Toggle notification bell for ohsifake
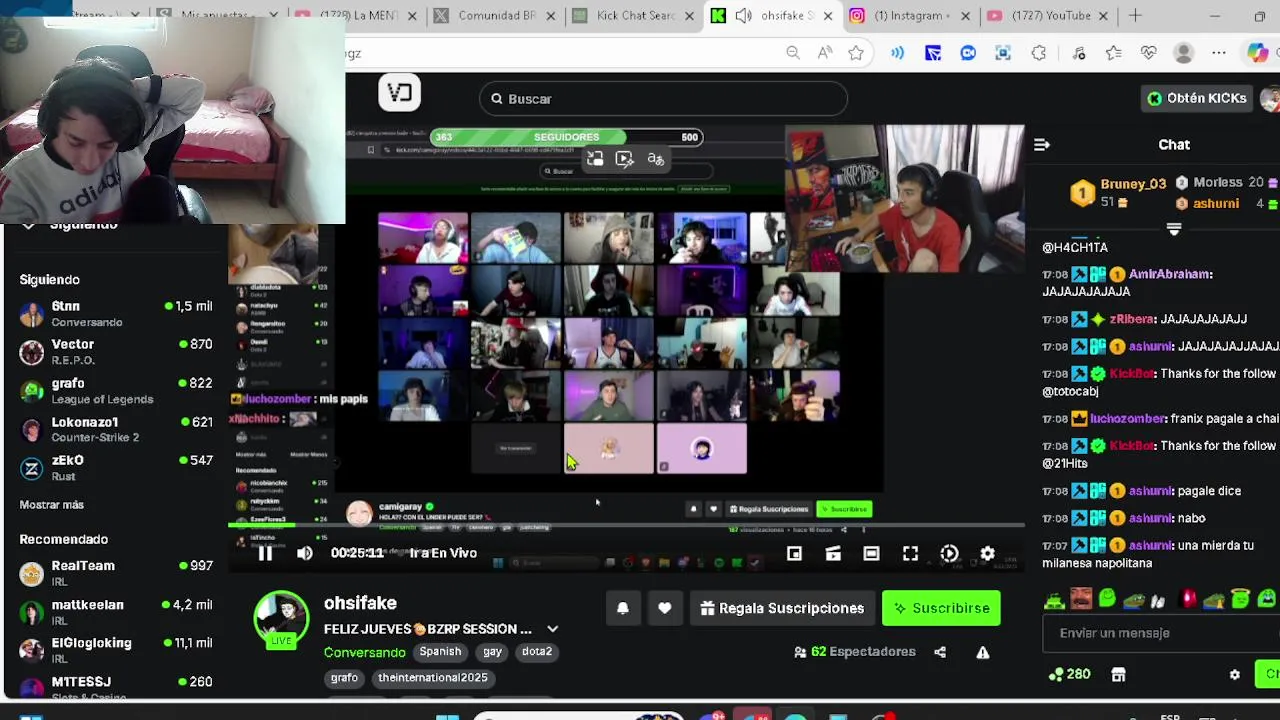 point(622,608)
